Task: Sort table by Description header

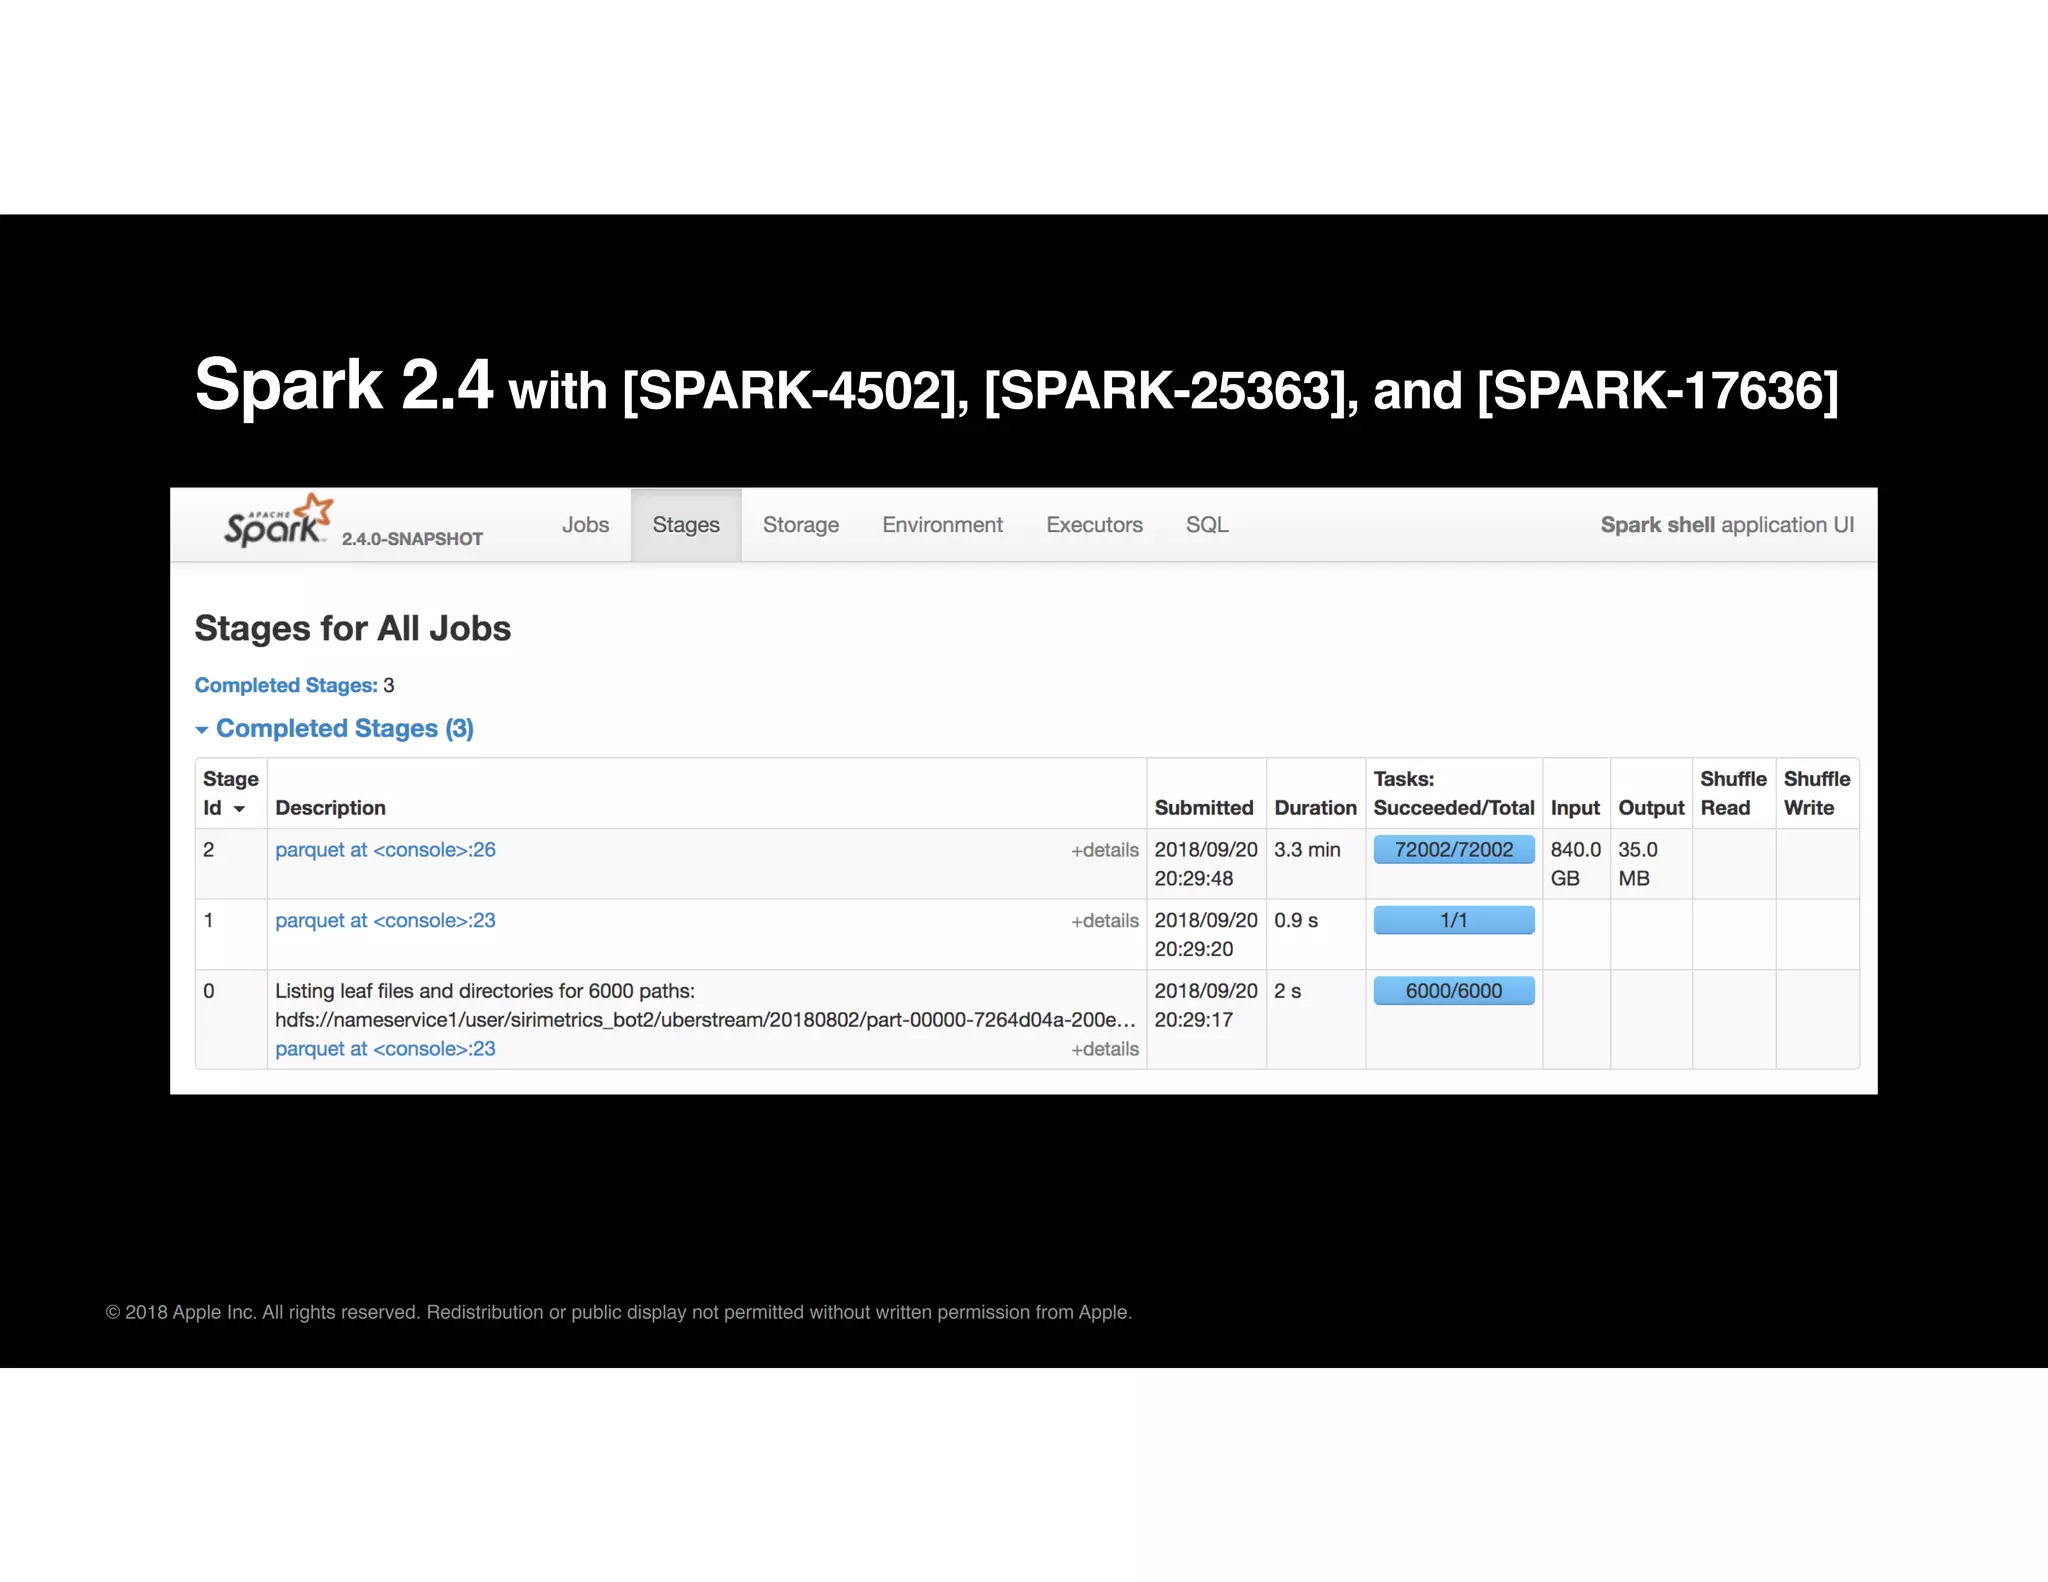Action: (330, 808)
